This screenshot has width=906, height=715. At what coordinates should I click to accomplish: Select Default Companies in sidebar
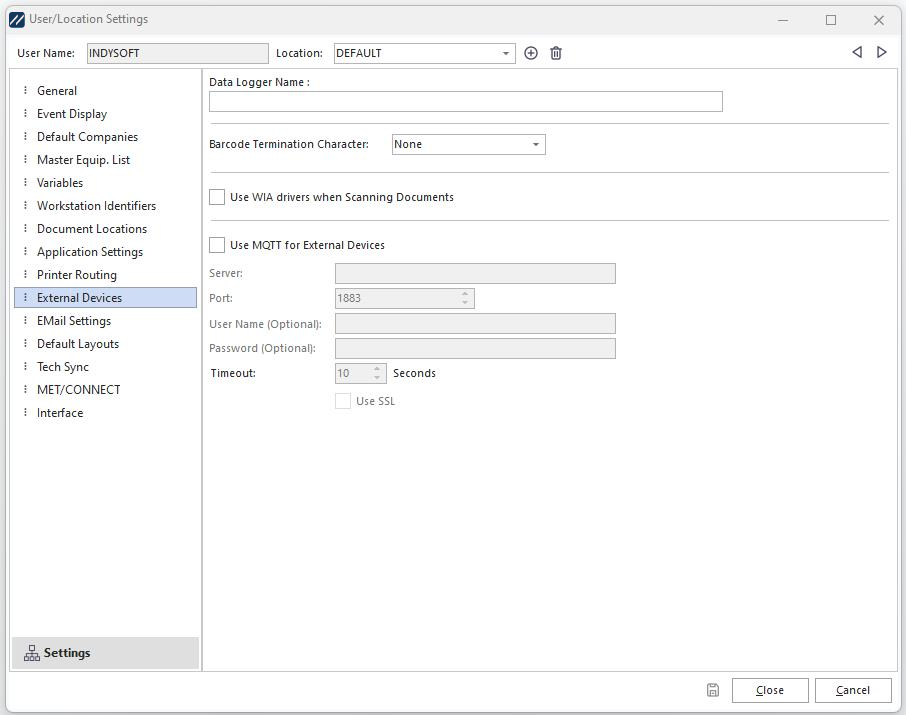(x=105, y=137)
